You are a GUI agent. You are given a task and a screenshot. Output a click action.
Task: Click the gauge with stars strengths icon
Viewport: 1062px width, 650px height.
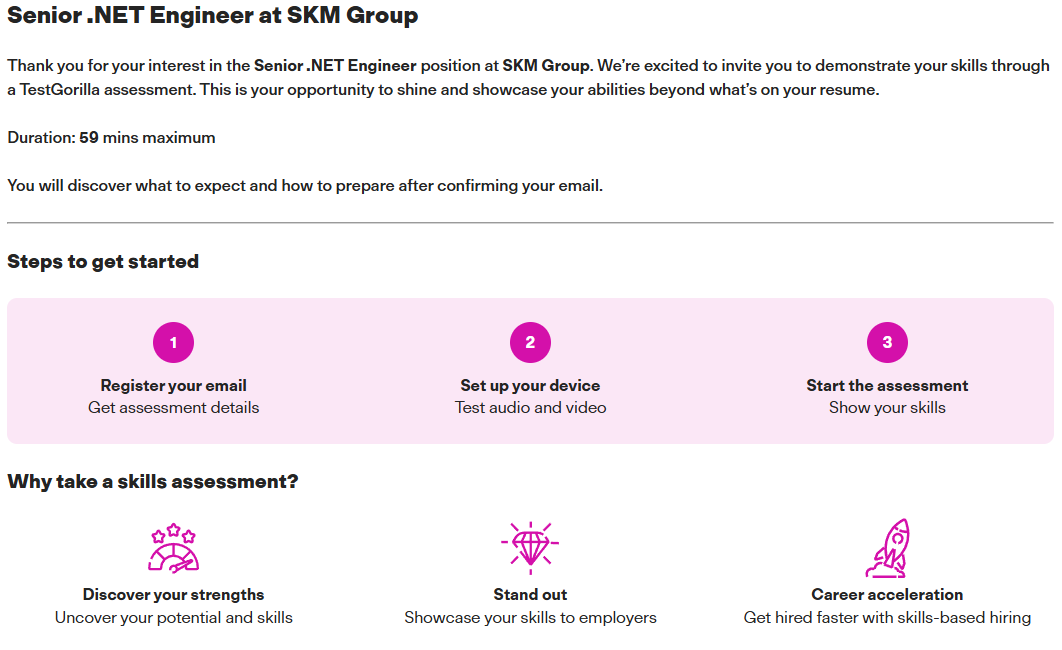click(x=173, y=548)
